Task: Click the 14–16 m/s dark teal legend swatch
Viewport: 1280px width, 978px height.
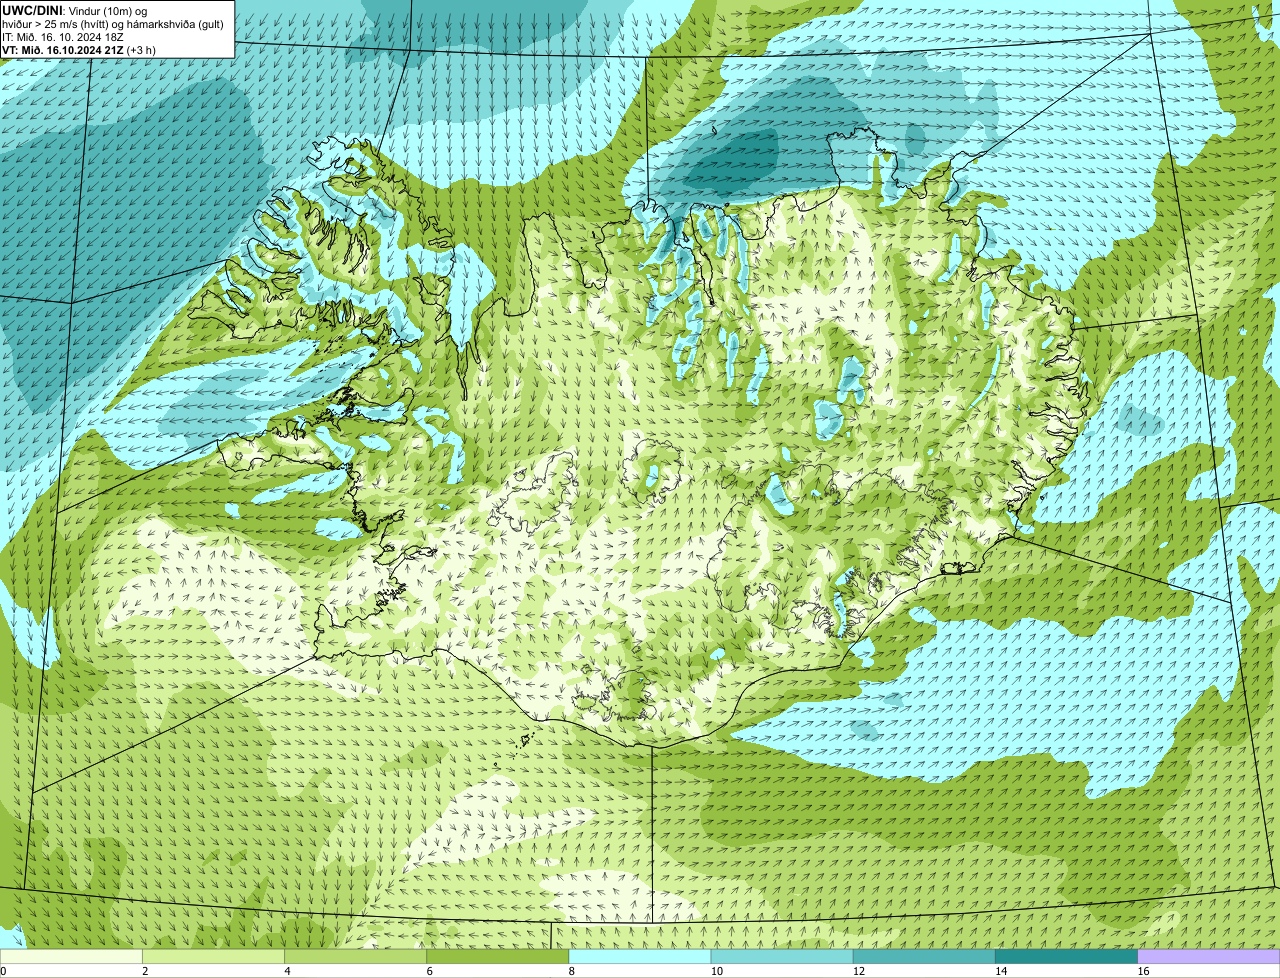Action: [1067, 957]
